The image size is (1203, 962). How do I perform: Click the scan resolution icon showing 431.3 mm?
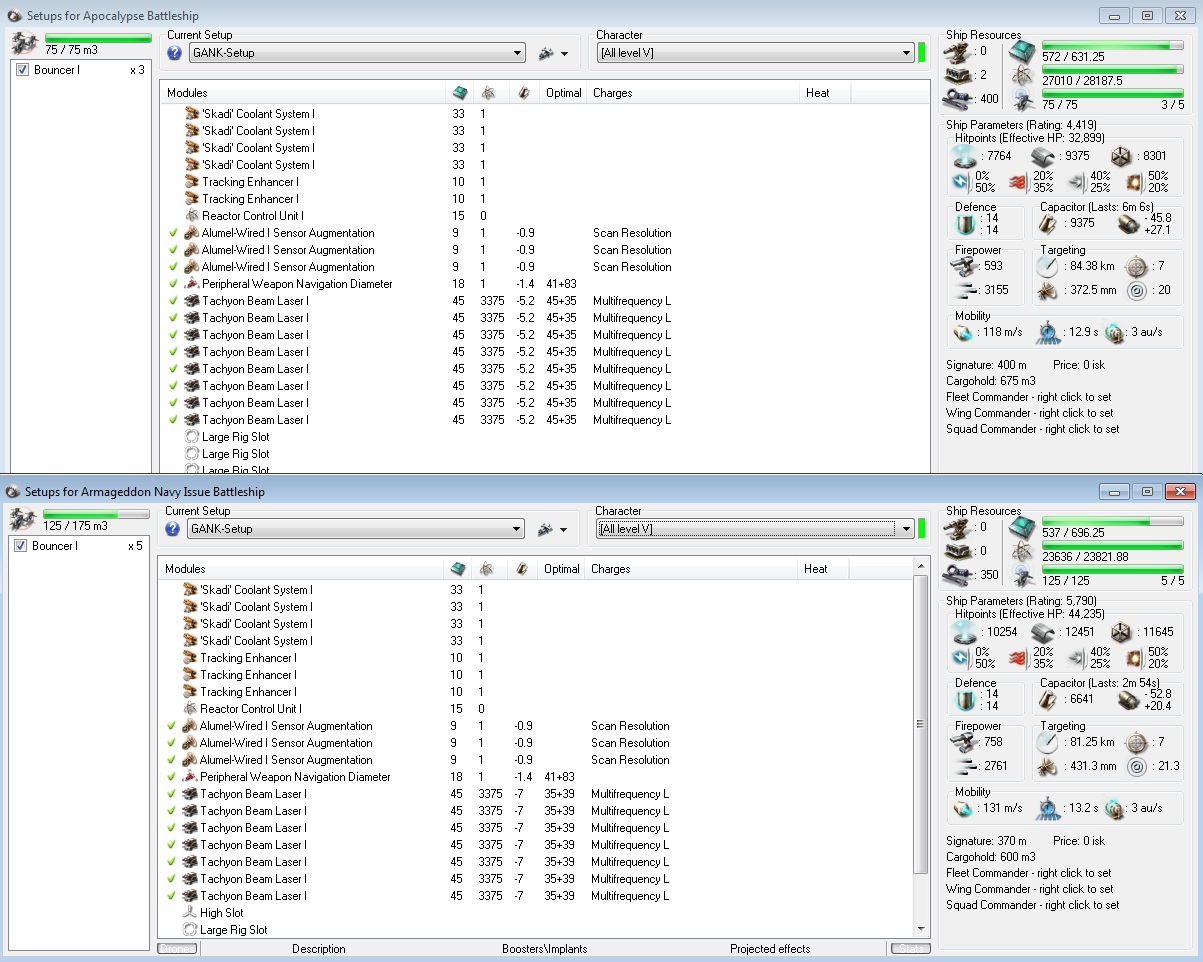point(1047,766)
